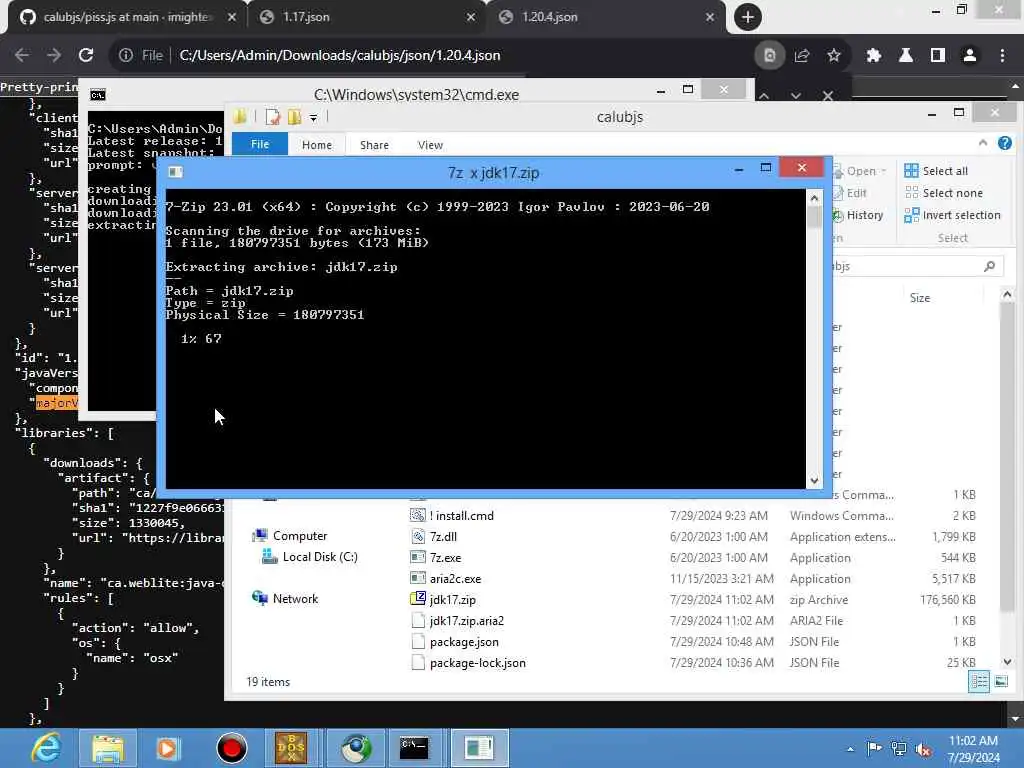This screenshot has width=1024, height=768.
Task: Reload the 1.20.4.json page
Action: (86, 56)
